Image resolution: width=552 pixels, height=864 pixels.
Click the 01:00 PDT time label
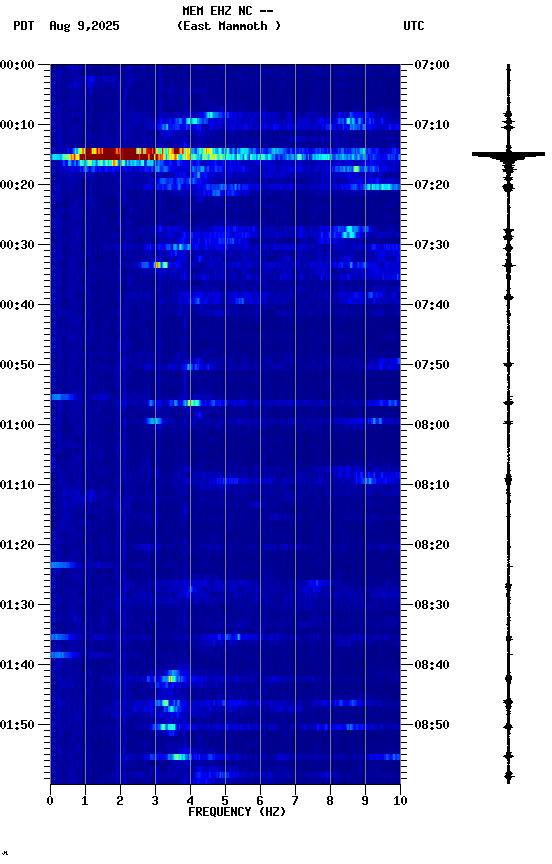pyautogui.click(x=17, y=425)
